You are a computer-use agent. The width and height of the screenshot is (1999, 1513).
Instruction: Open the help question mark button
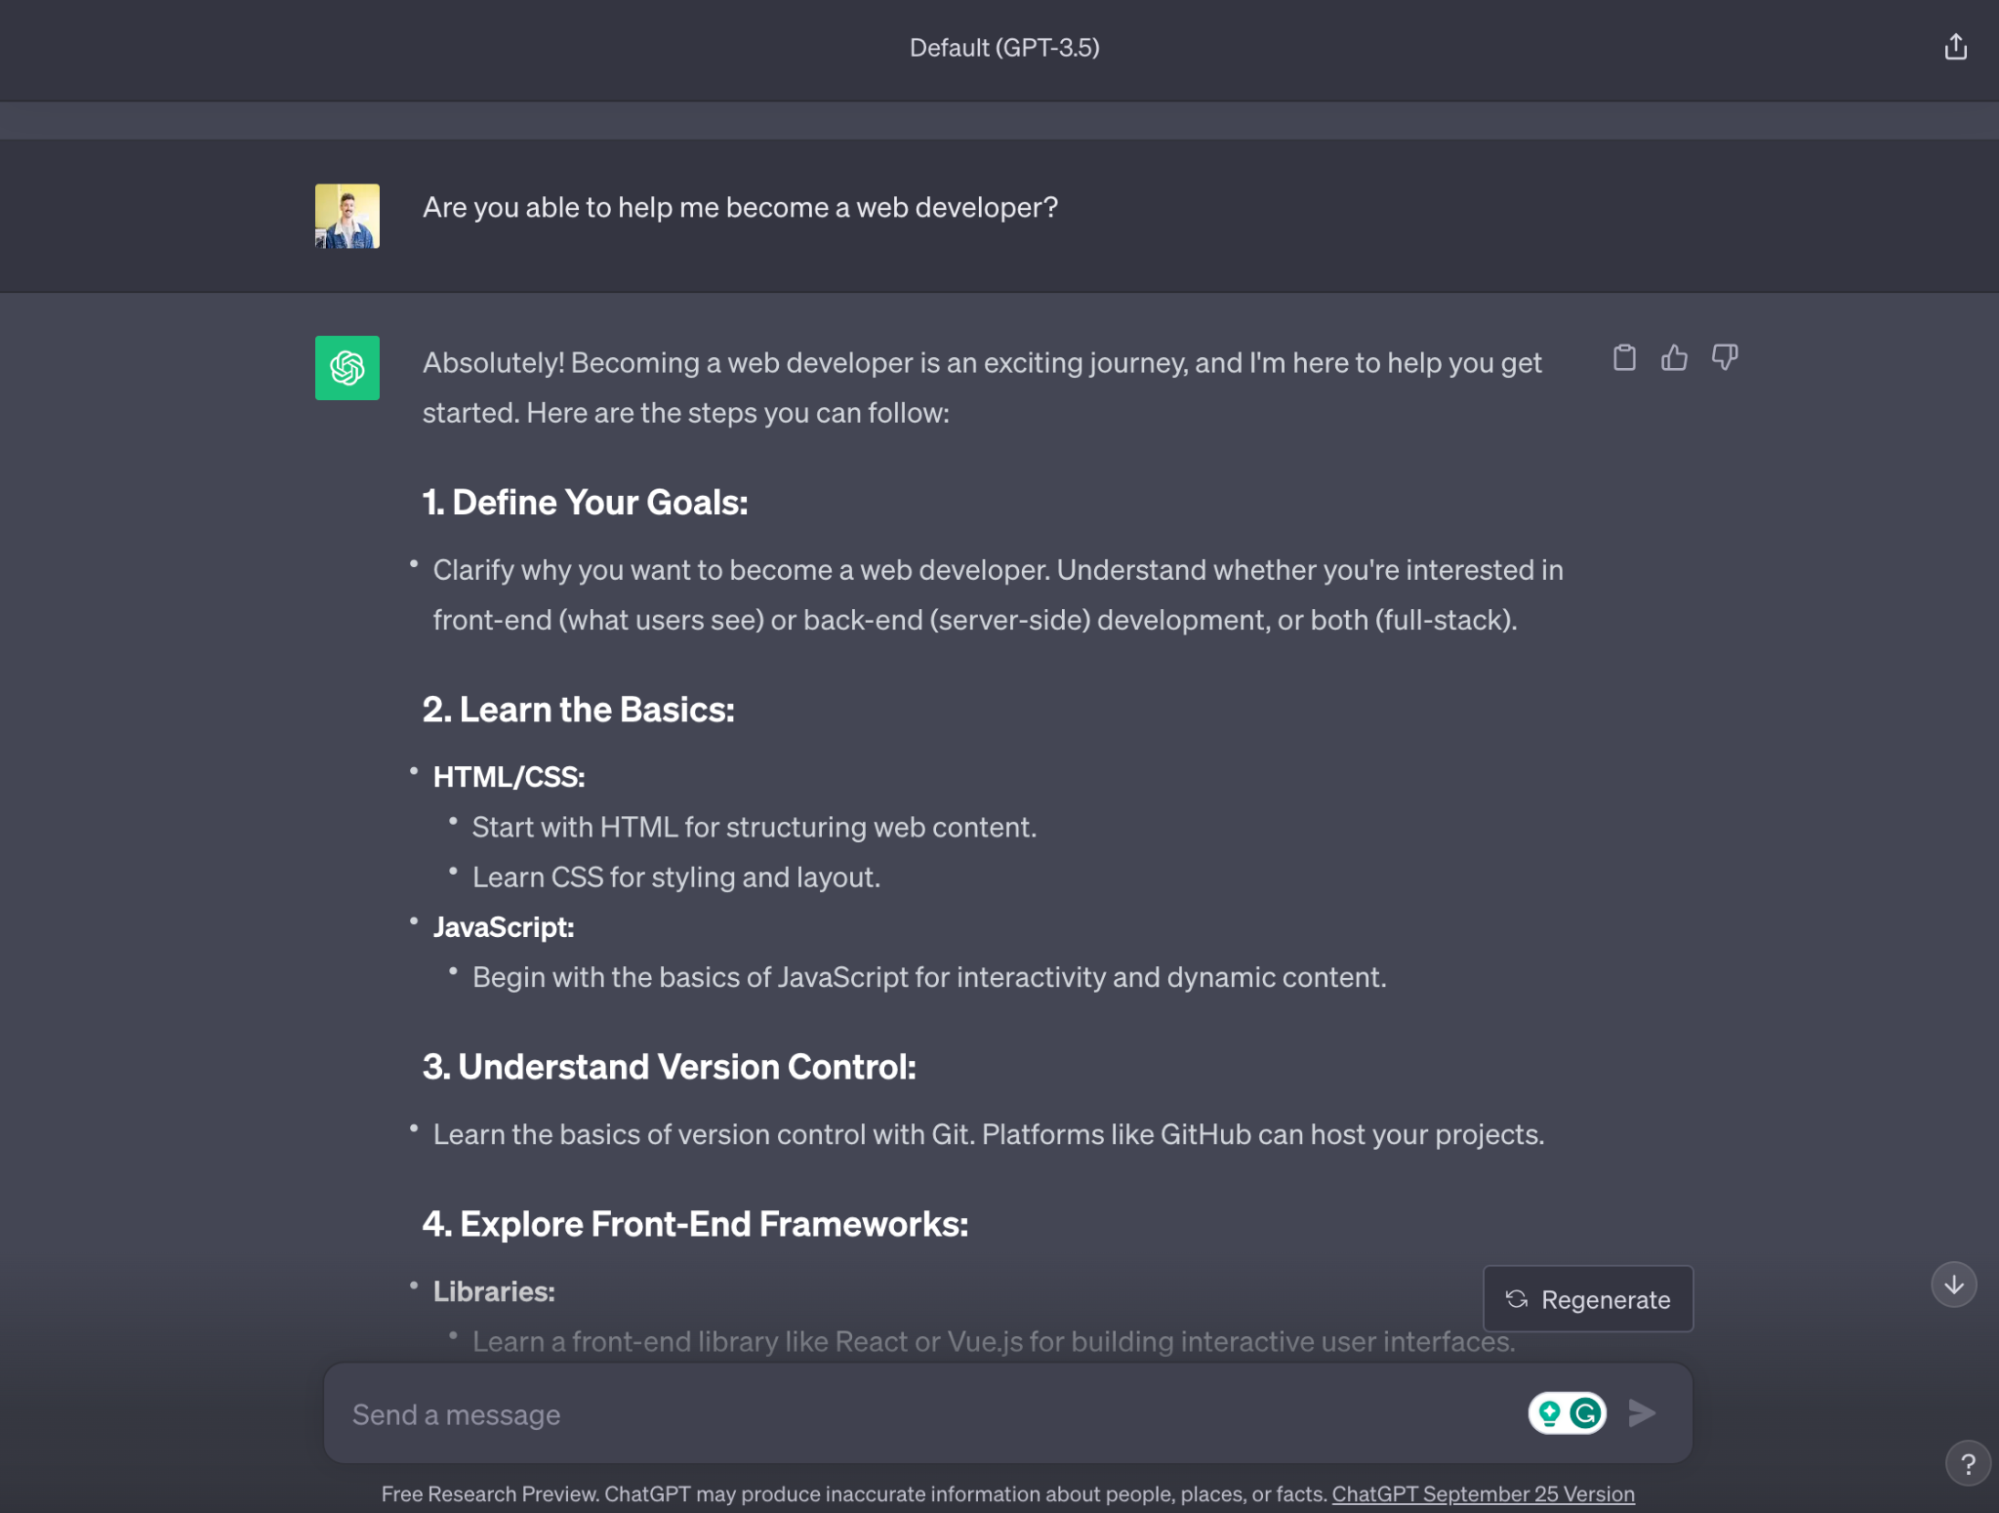point(1967,1464)
